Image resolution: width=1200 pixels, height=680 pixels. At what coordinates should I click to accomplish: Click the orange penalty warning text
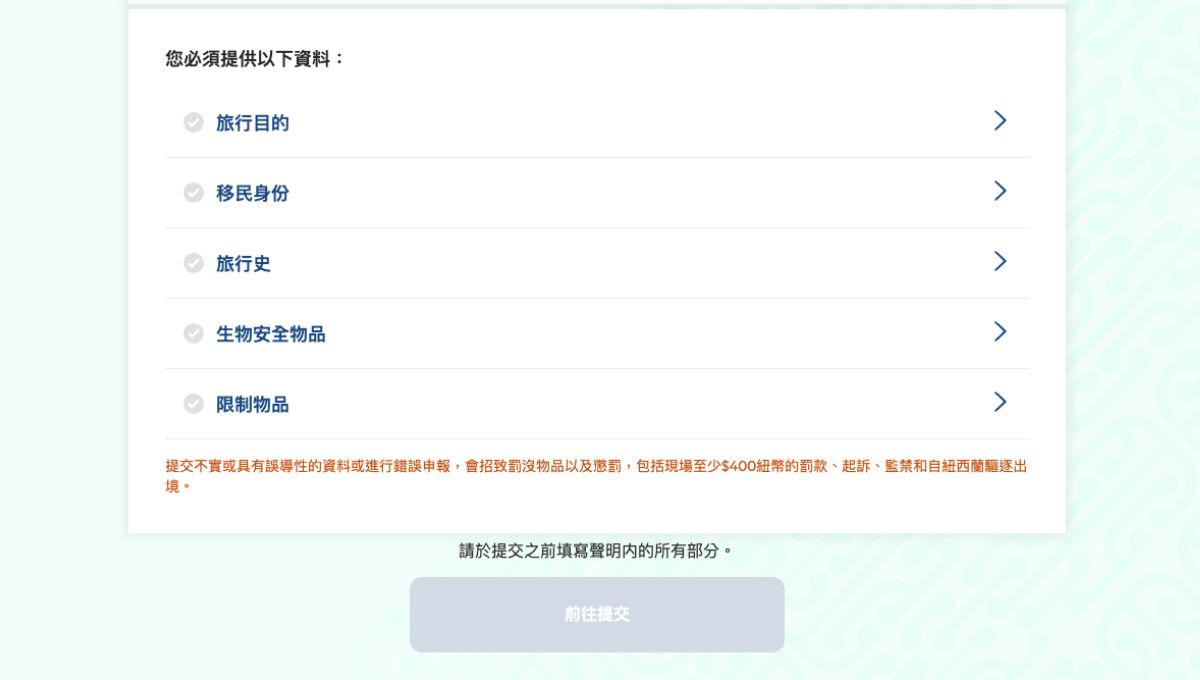tap(597, 475)
